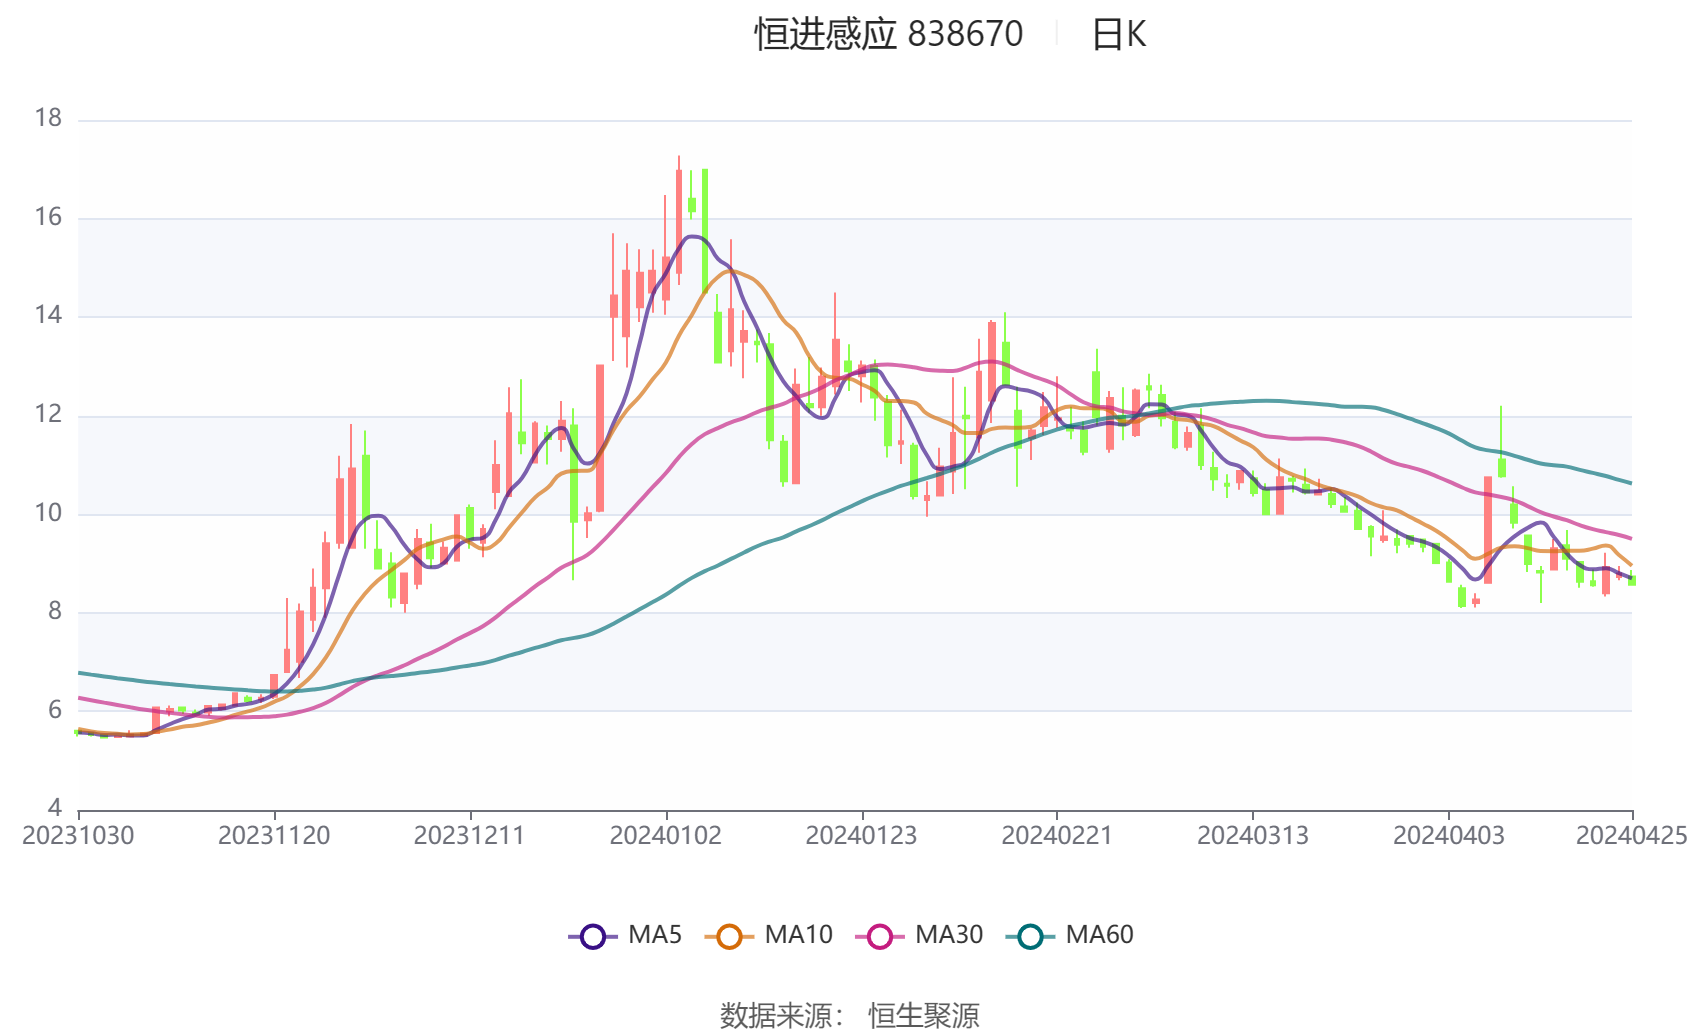Open options on the stock code 838670

tap(965, 34)
